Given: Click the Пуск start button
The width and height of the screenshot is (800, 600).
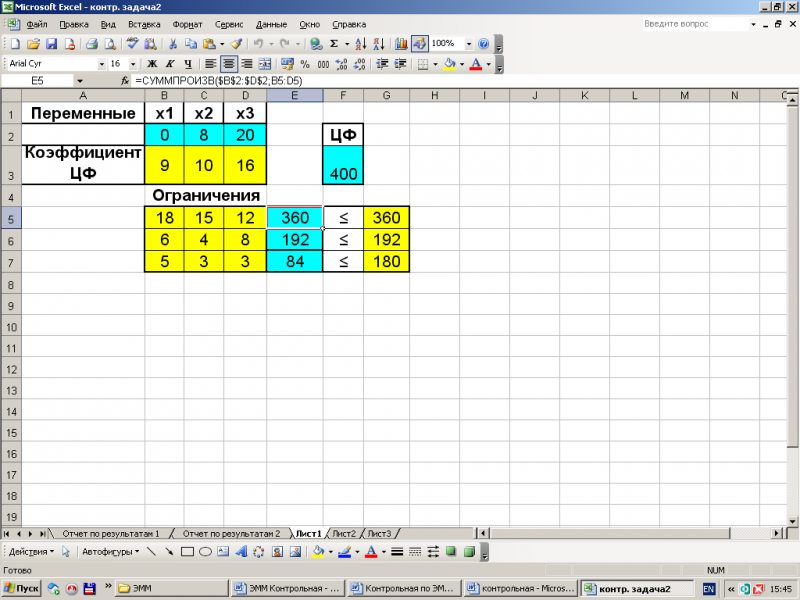Looking at the screenshot, I should (x=21, y=588).
